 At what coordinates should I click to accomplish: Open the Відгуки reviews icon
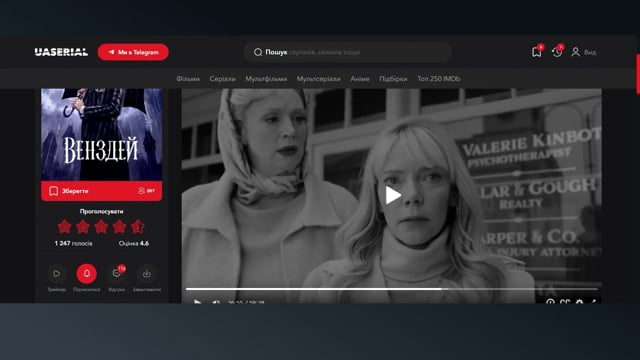[x=117, y=273]
